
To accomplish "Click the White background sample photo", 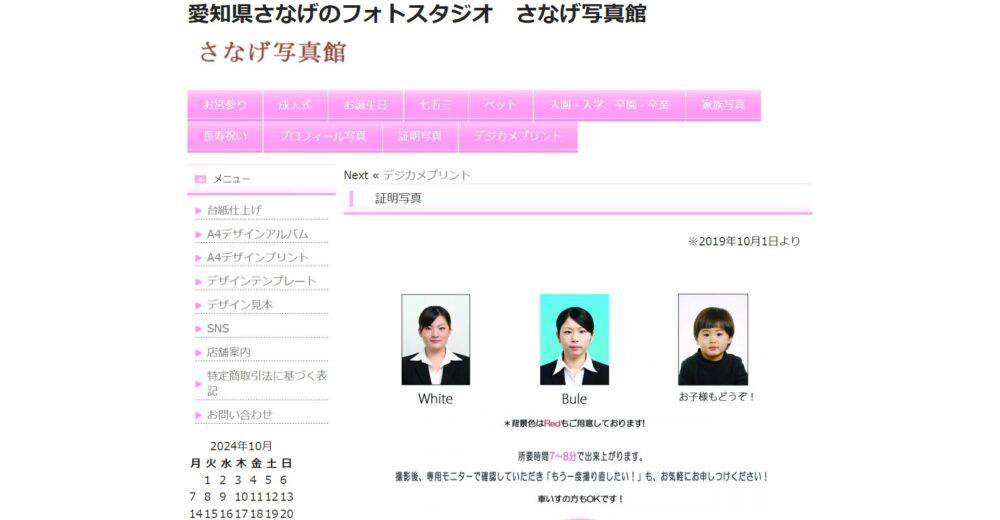I will [435, 340].
